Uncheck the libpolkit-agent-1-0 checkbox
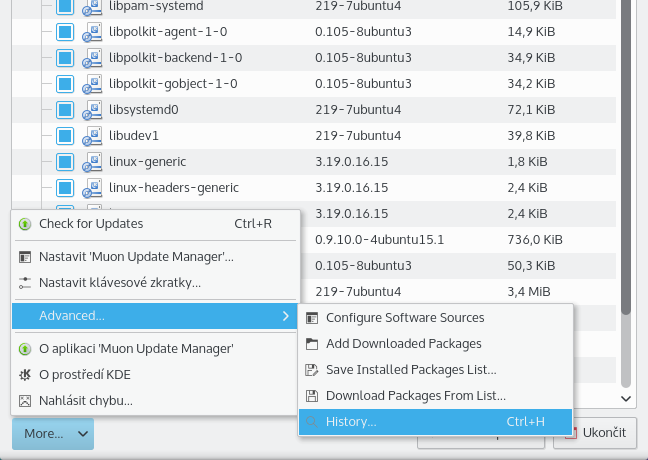 [x=65, y=32]
